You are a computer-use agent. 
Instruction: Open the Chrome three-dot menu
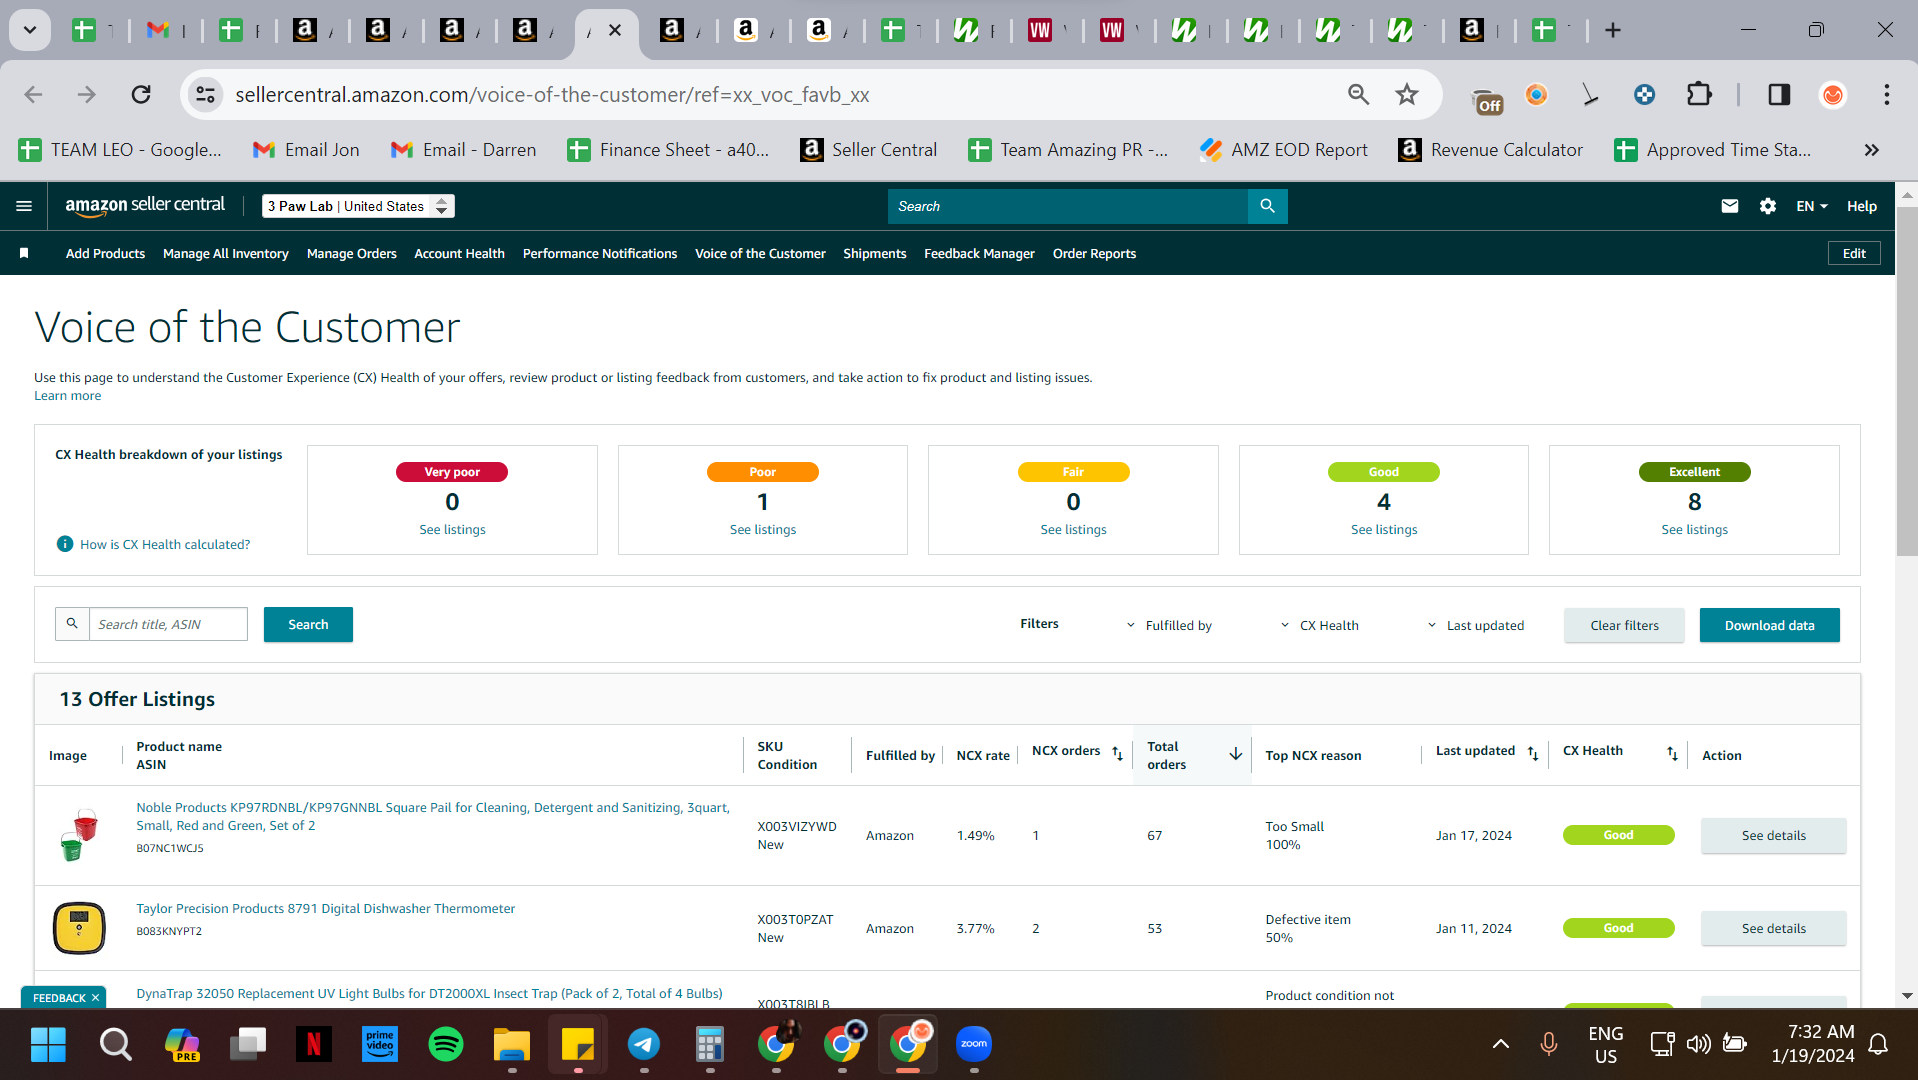[1887, 95]
